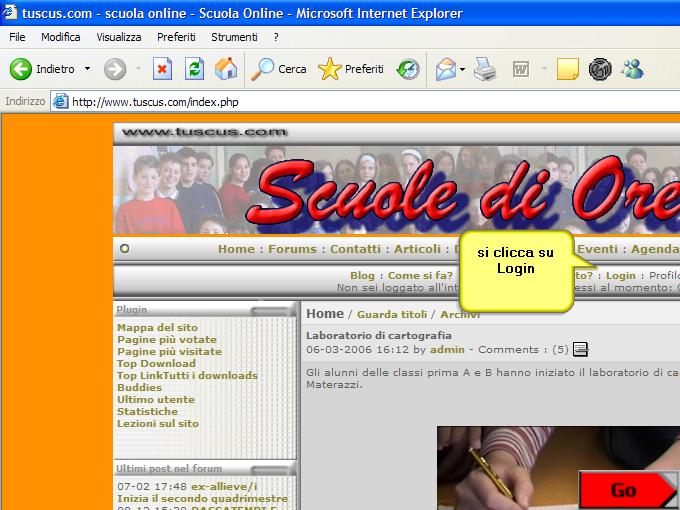The image size is (680, 510).
Task: Click the dark round globe icon
Action: 600,69
